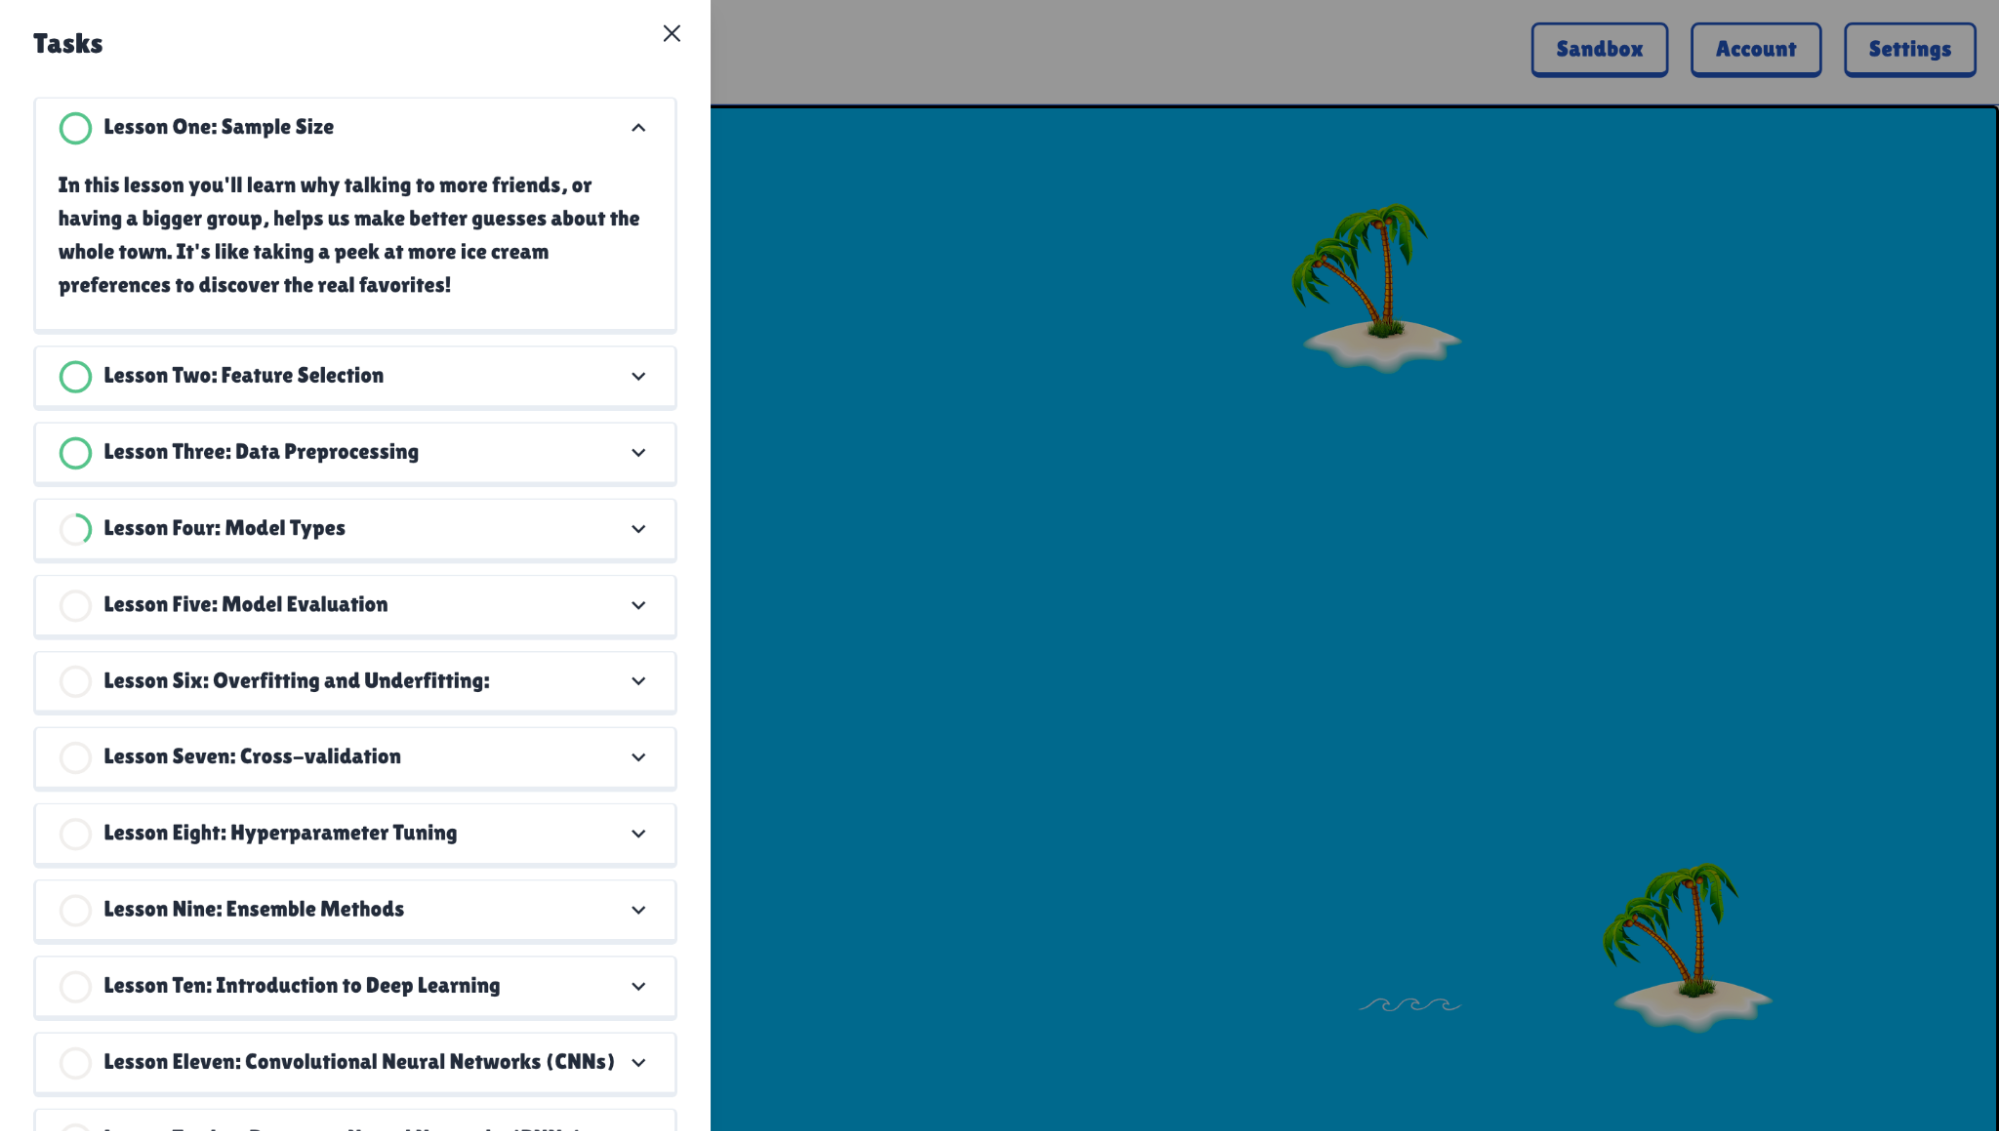Click the lower right palm tree island

pyautogui.click(x=1687, y=947)
